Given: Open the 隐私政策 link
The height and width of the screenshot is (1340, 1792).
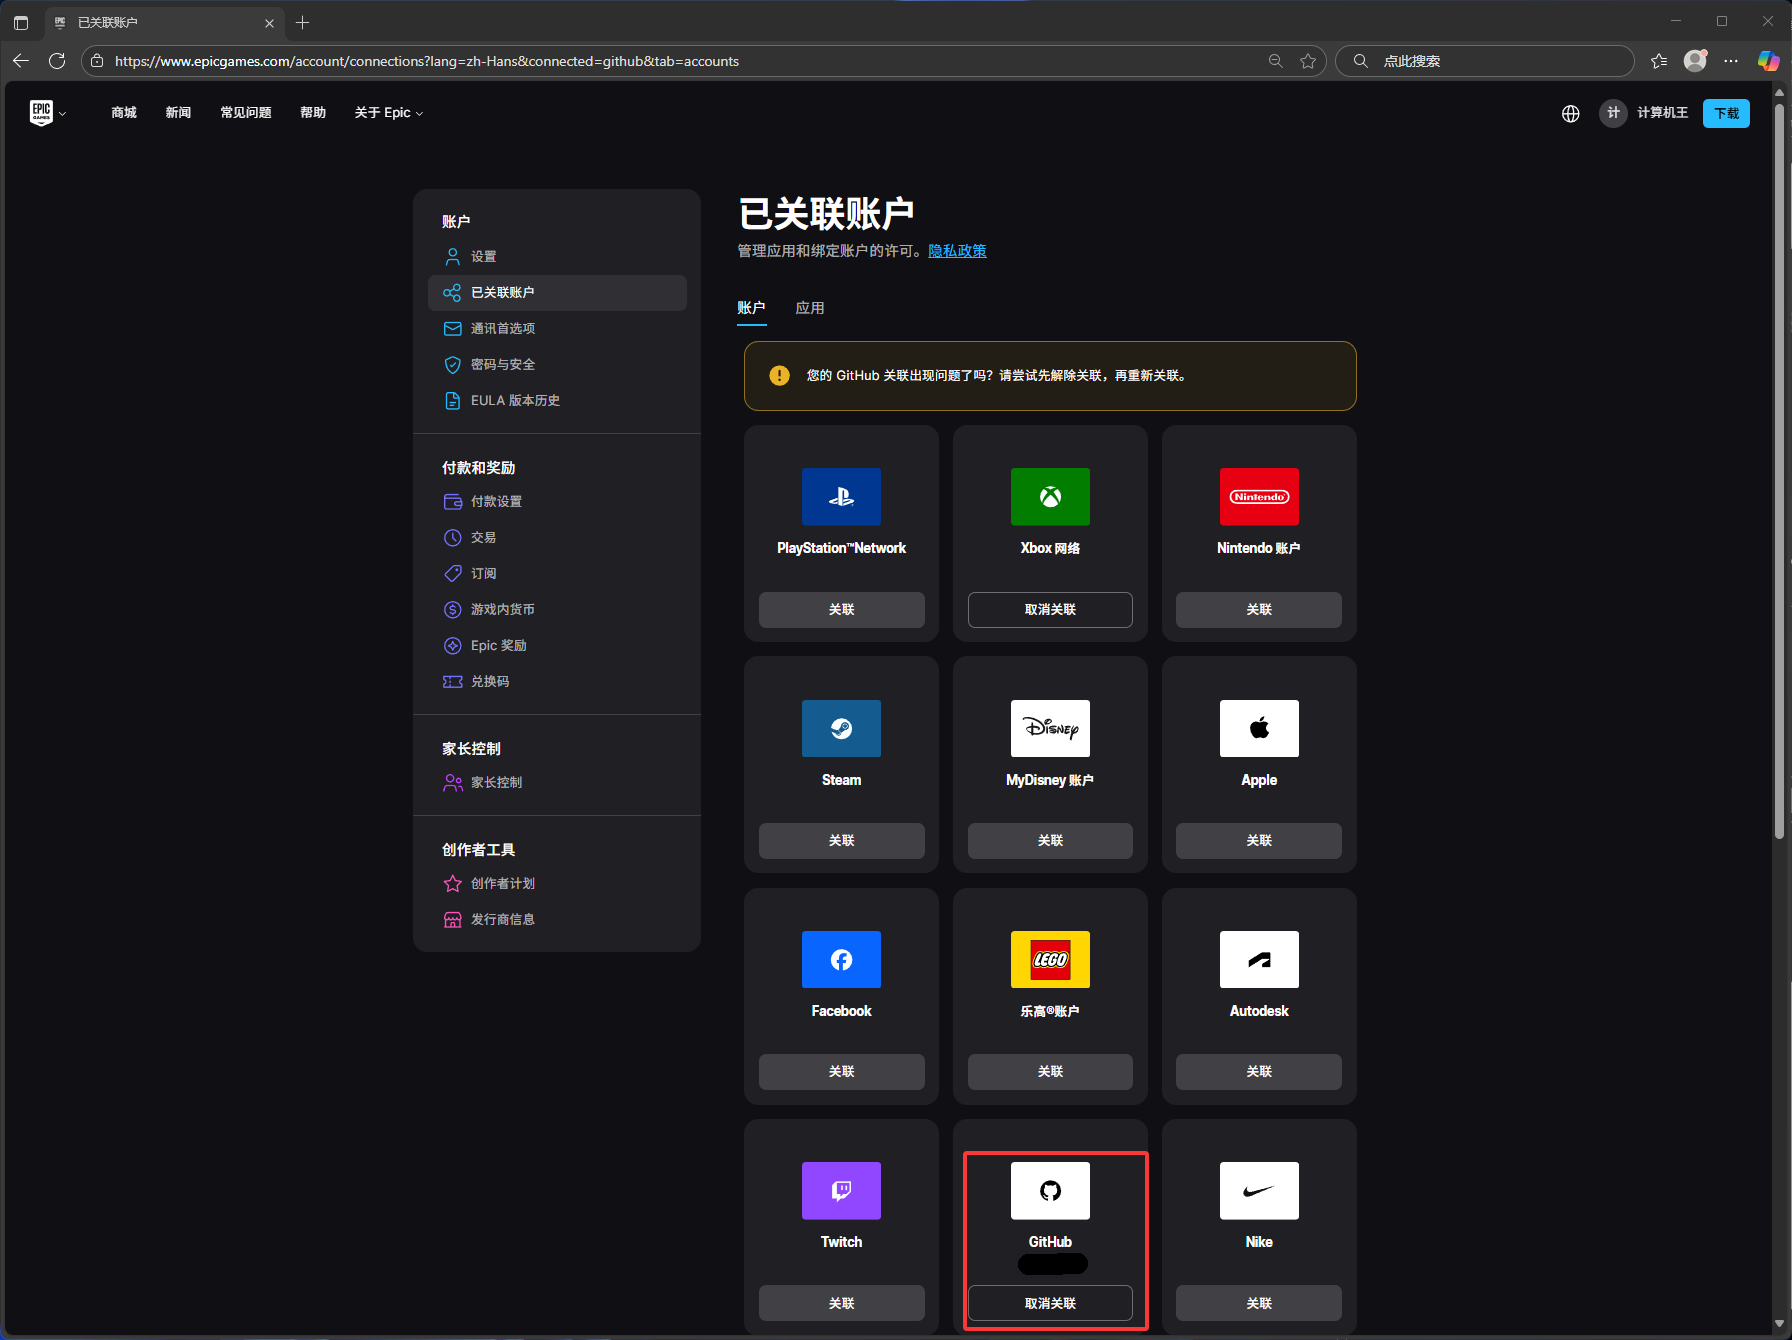Looking at the screenshot, I should (x=957, y=251).
